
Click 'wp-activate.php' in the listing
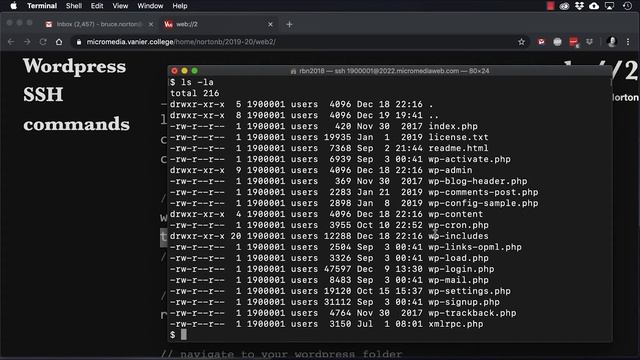point(469,160)
